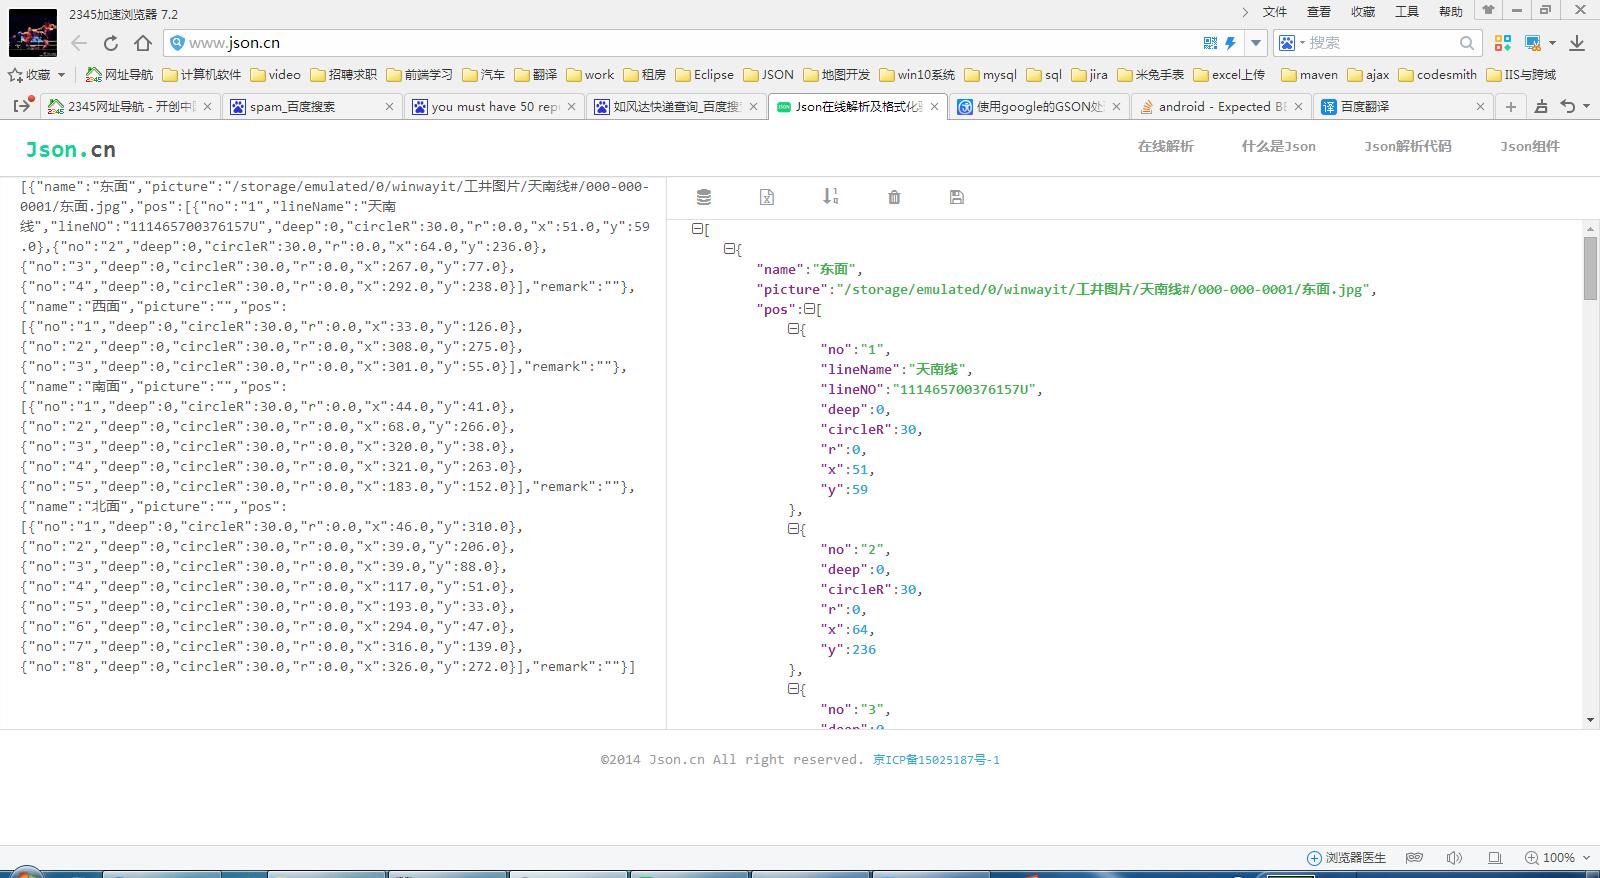The height and width of the screenshot is (878, 1600).
Task: Click the site security shield icon
Action: click(x=177, y=43)
